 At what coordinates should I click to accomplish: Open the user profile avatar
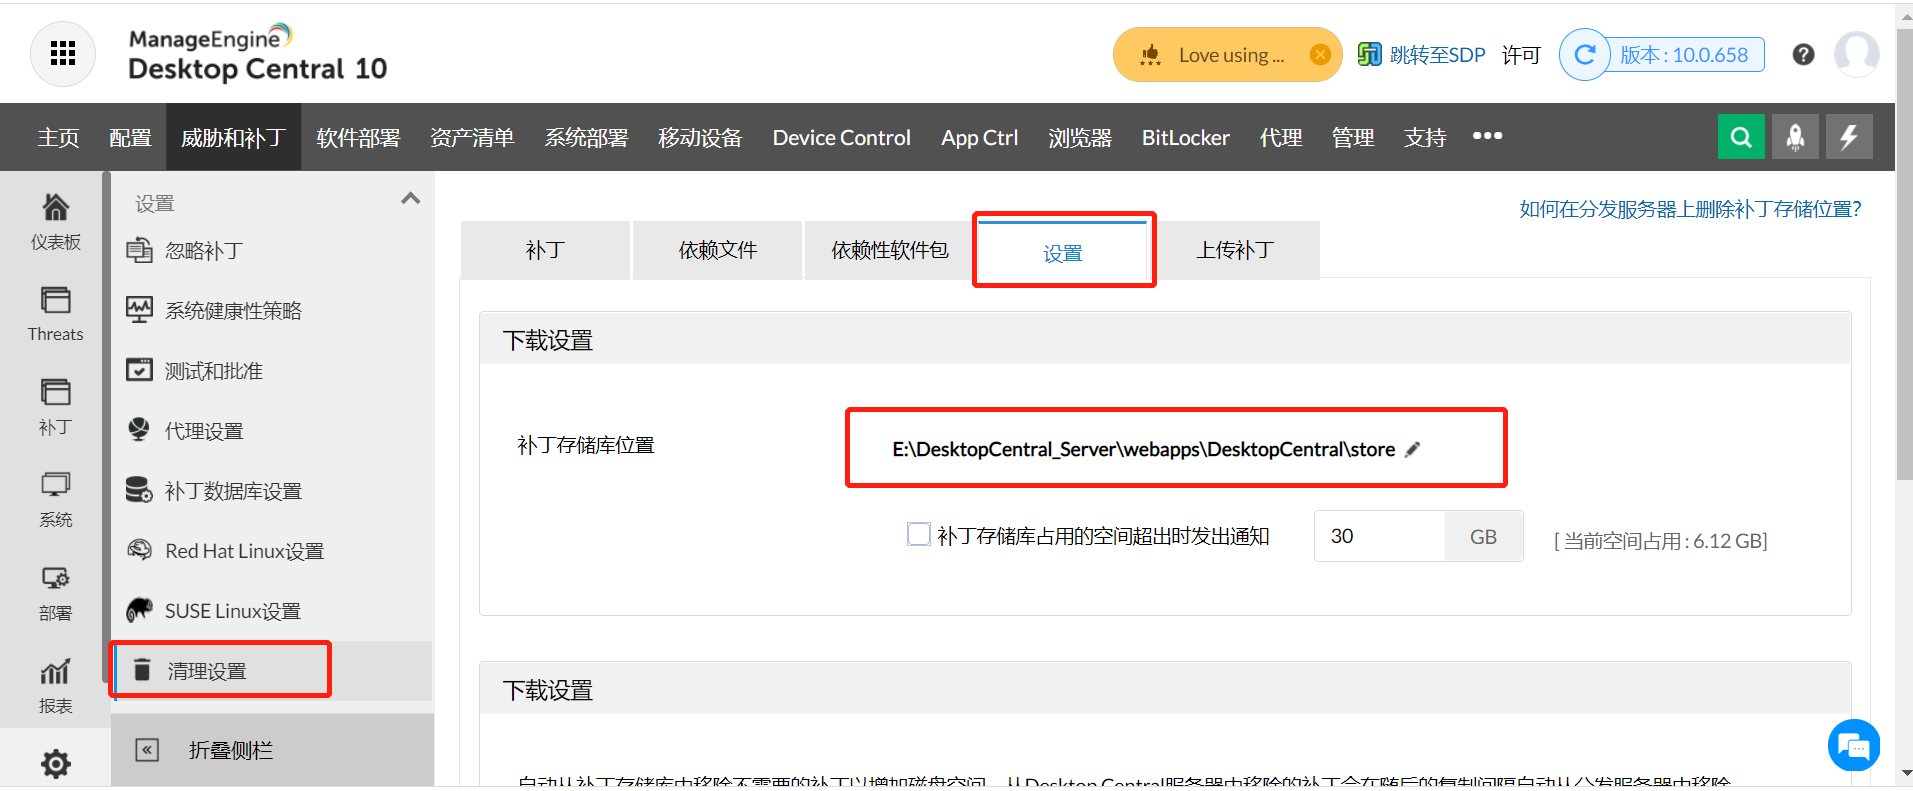pos(1857,55)
